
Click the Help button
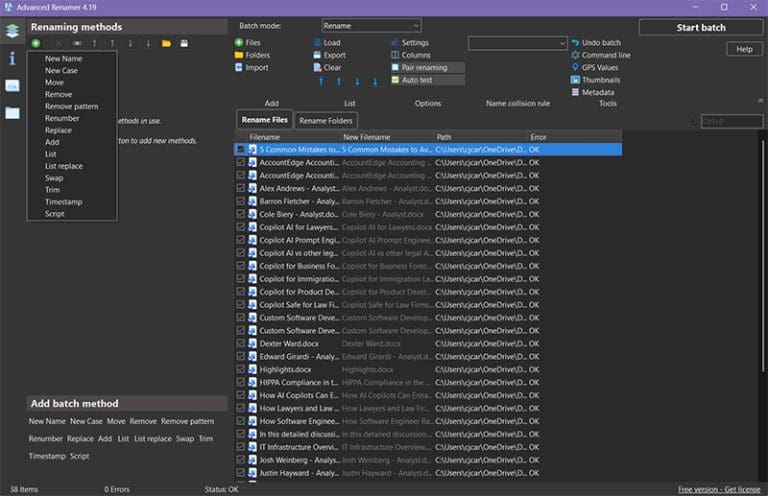point(744,49)
